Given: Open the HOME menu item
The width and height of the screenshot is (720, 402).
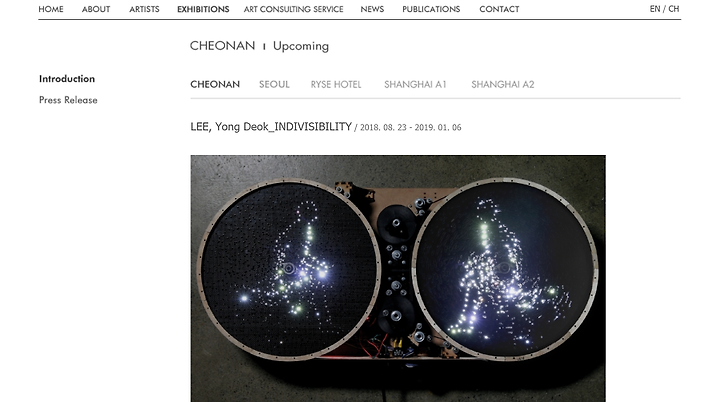Looking at the screenshot, I should [51, 9].
